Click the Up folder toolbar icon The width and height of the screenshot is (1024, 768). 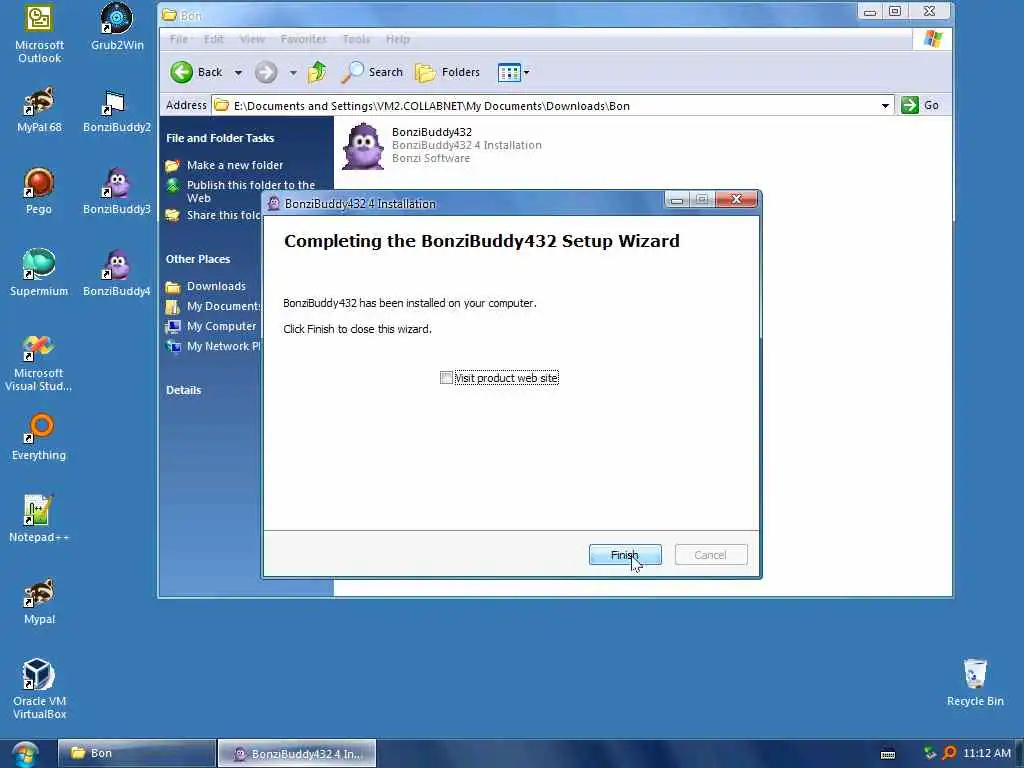pyautogui.click(x=317, y=72)
